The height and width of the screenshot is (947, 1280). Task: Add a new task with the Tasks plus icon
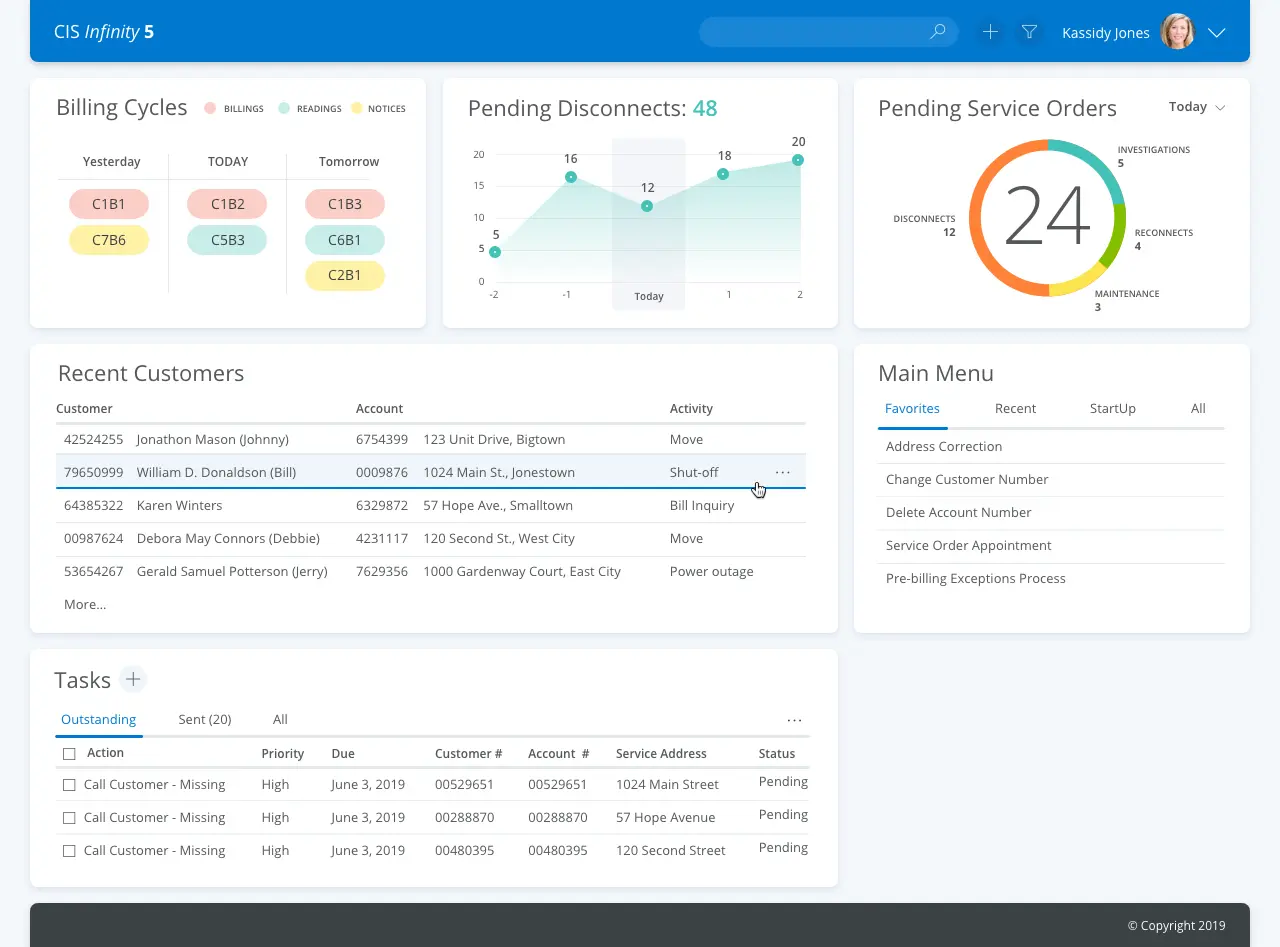[132, 679]
